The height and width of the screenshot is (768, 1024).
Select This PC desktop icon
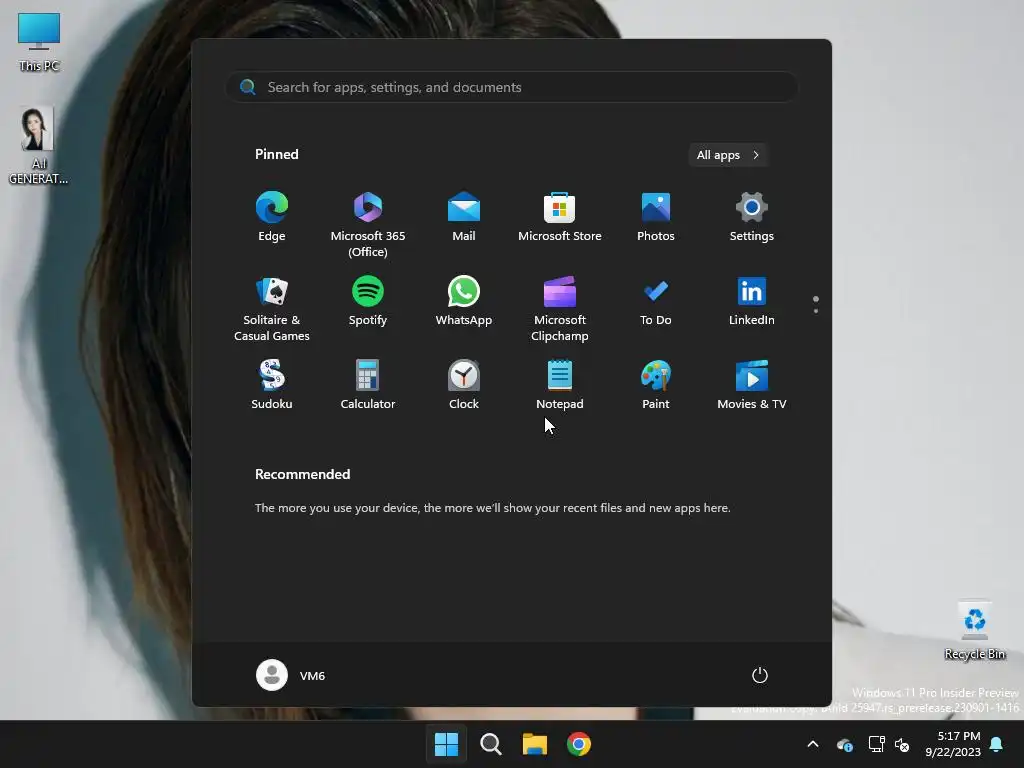coord(39,42)
